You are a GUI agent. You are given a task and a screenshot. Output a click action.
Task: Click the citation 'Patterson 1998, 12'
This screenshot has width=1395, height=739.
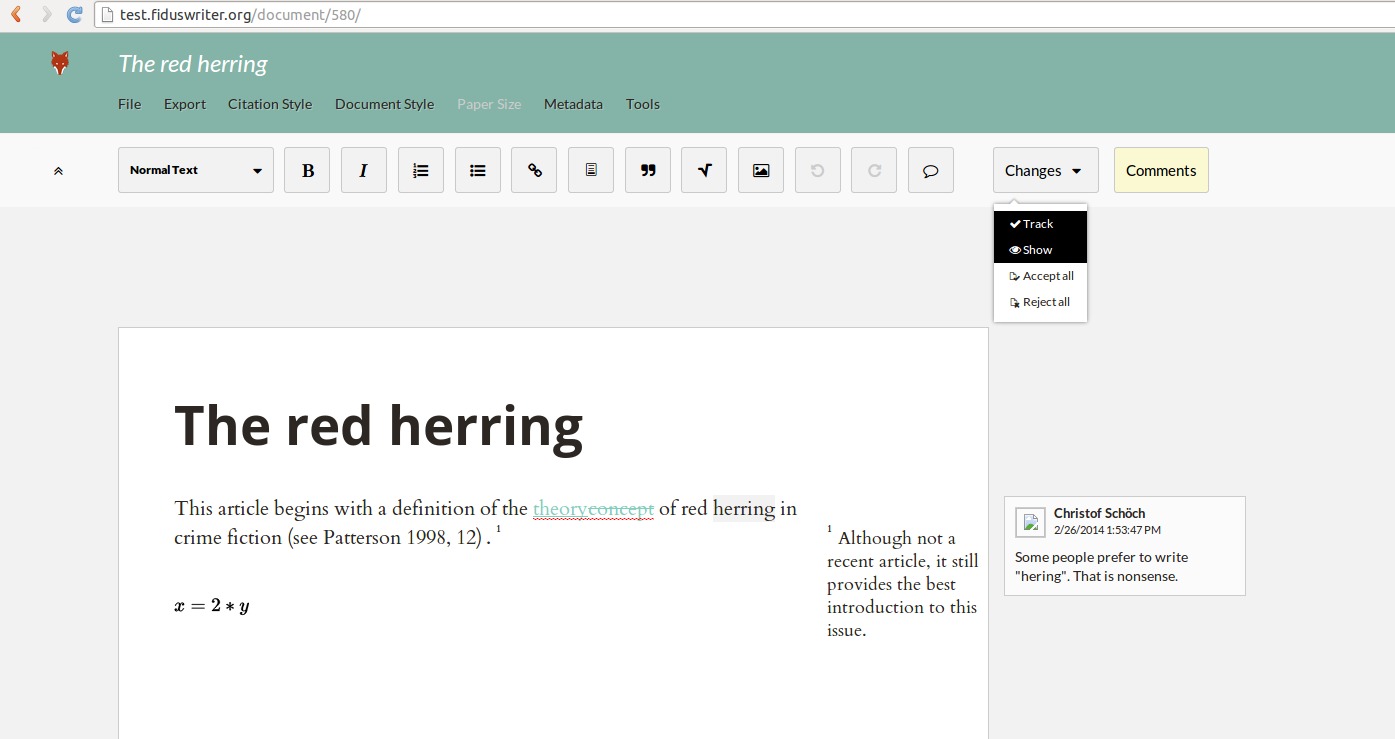[399, 538]
